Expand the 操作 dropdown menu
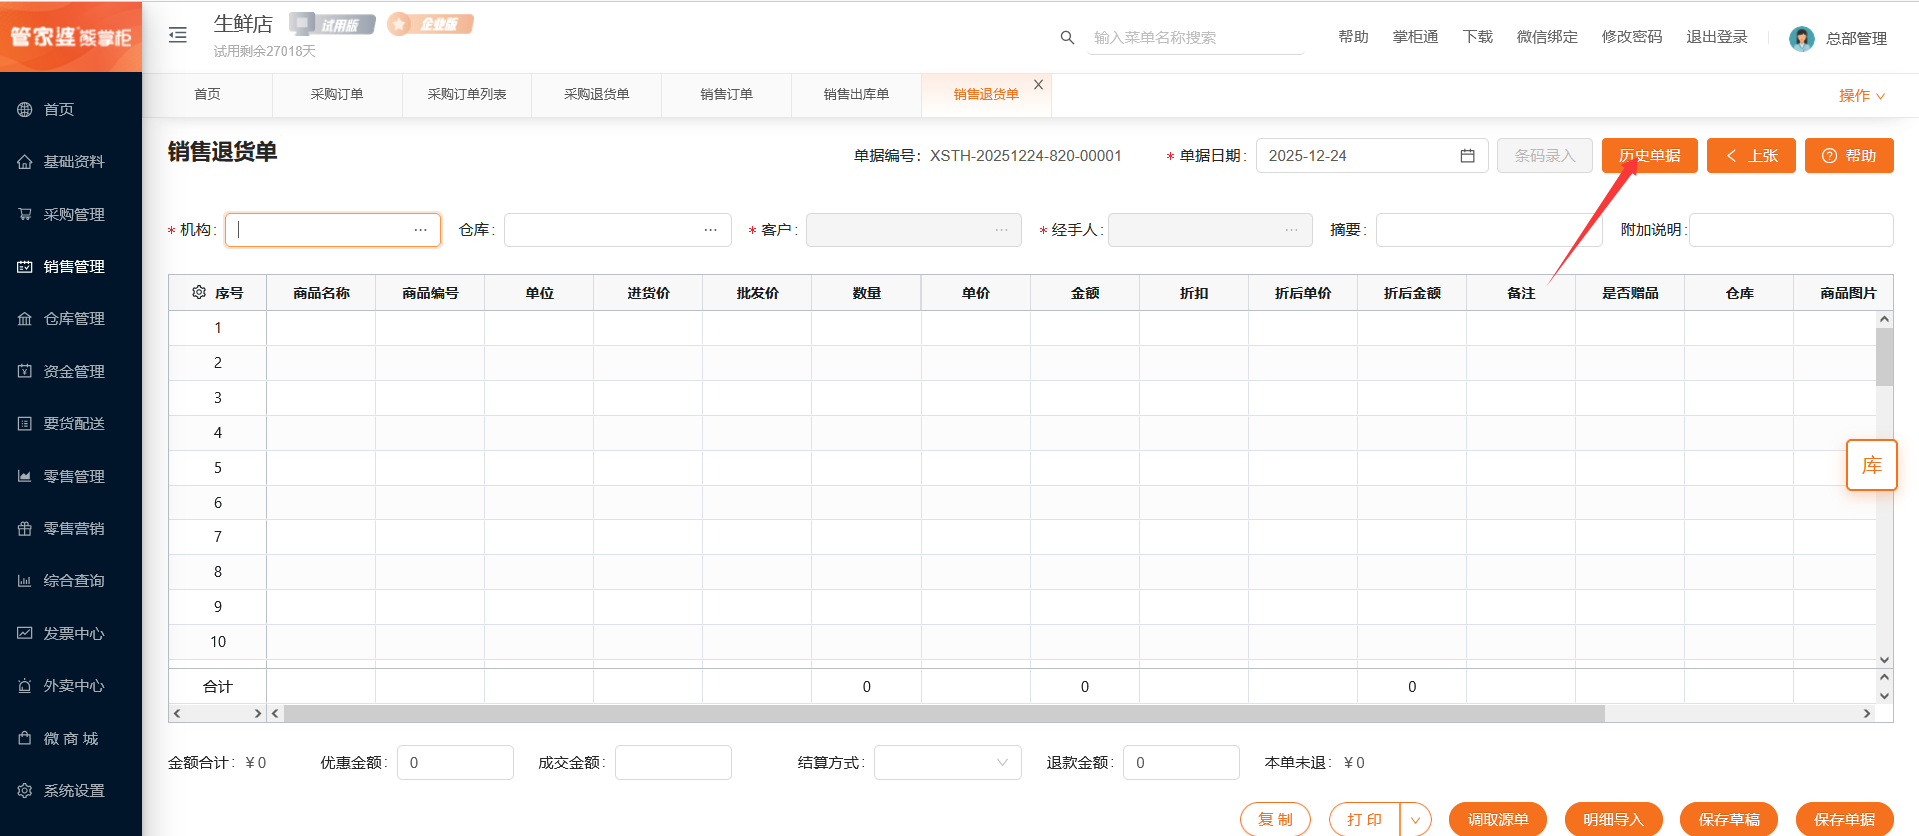1919x836 pixels. click(1861, 96)
